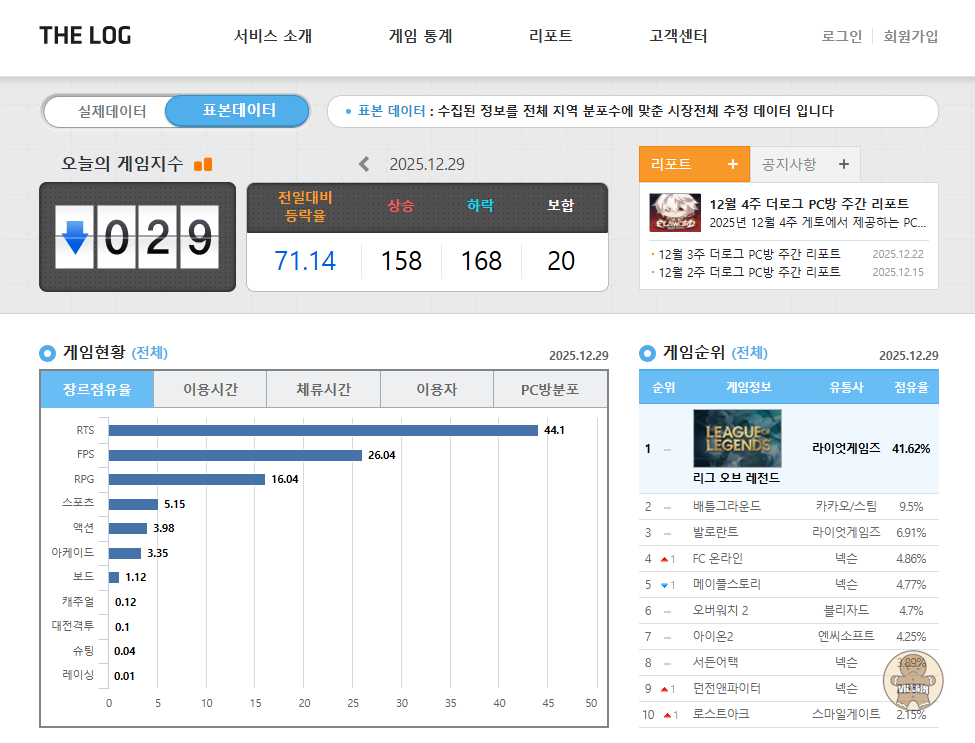Select the 표본데이터 toggle option

[x=239, y=111]
